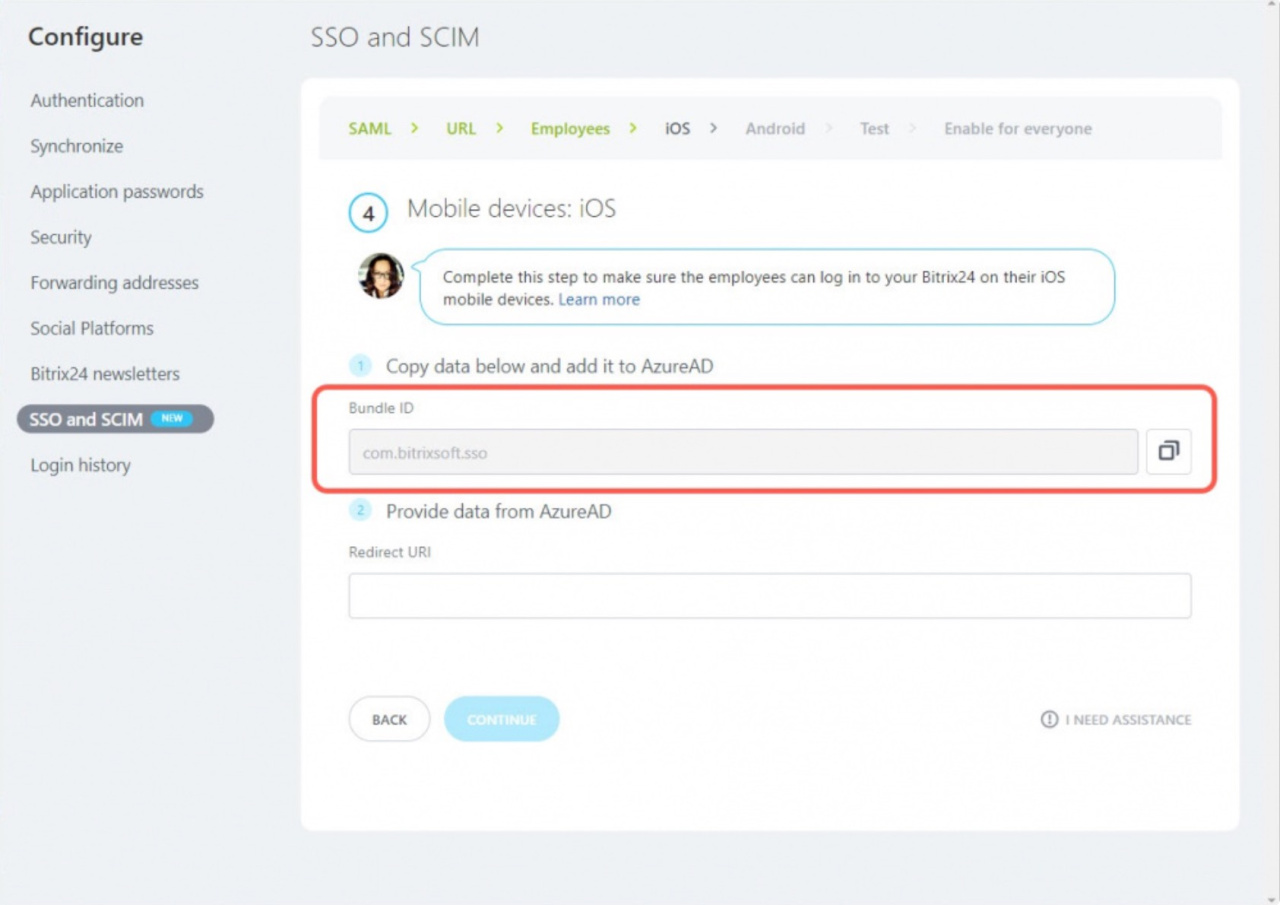Click the Back button
Screen dimensions: 1280x905
(389, 719)
